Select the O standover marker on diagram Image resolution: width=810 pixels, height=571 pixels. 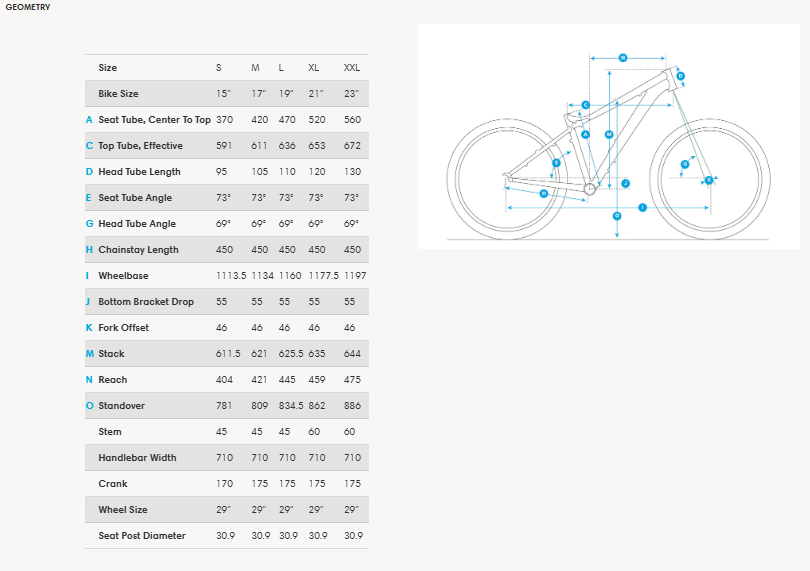click(617, 215)
